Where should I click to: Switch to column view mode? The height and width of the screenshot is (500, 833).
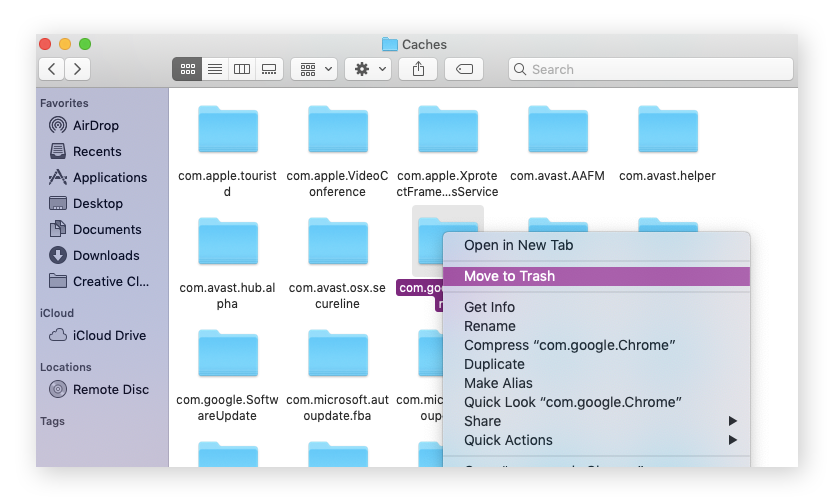tap(241, 69)
